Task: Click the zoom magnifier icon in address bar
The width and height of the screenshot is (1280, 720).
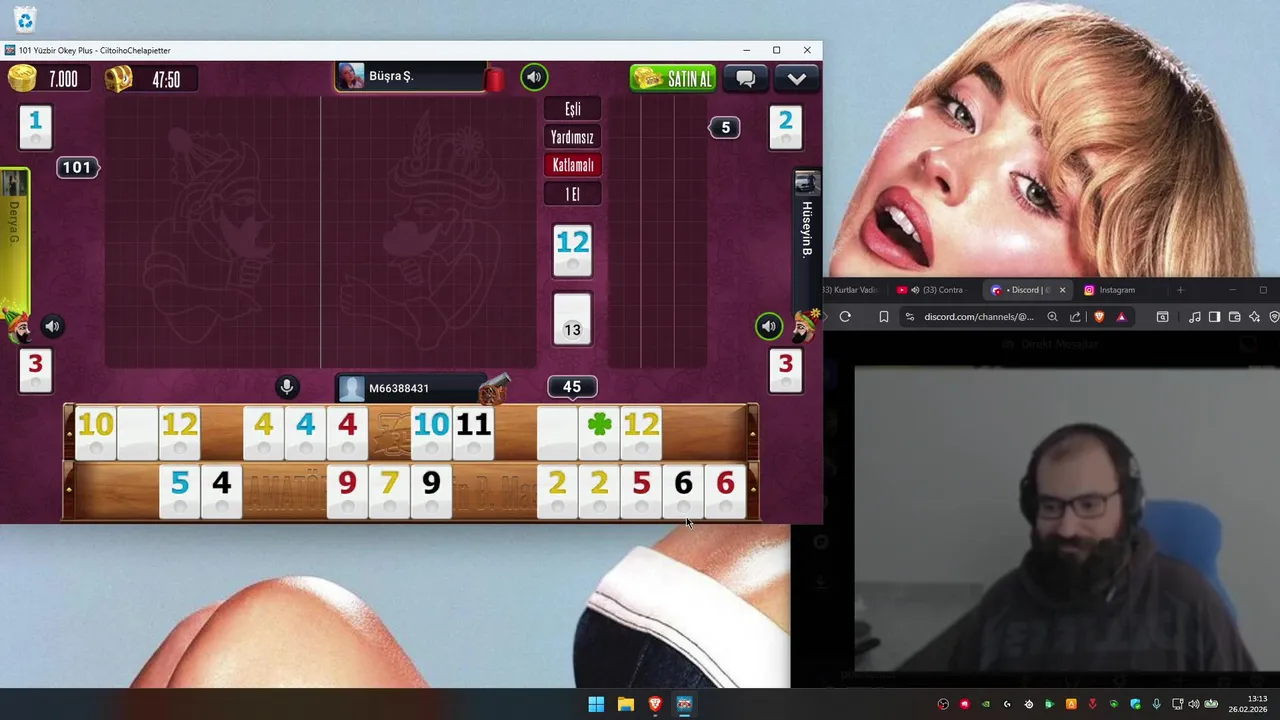Action: (x=1052, y=317)
